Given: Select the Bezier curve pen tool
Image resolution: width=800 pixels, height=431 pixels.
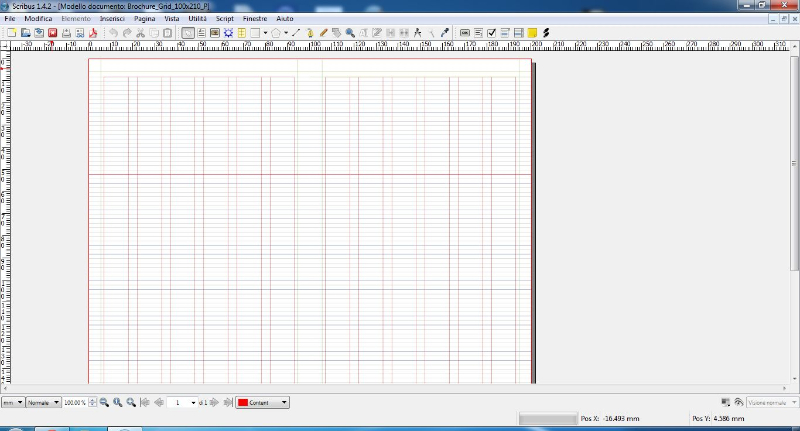Looking at the screenshot, I should 310,32.
